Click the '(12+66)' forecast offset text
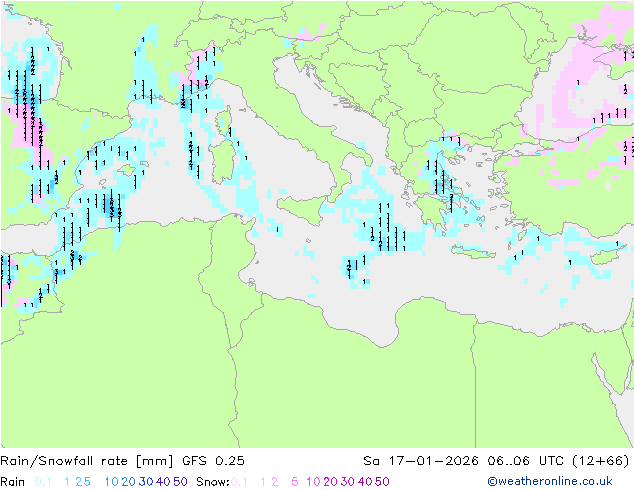The image size is (634, 490). (x=601, y=461)
